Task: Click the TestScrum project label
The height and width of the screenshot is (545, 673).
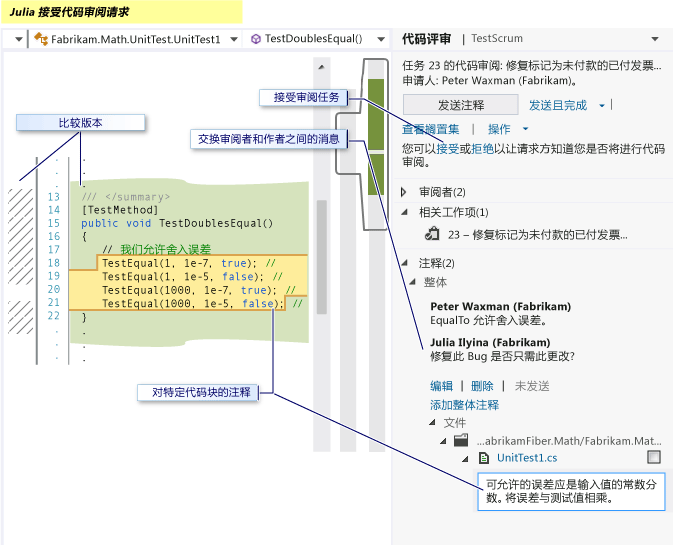Action: [x=497, y=39]
